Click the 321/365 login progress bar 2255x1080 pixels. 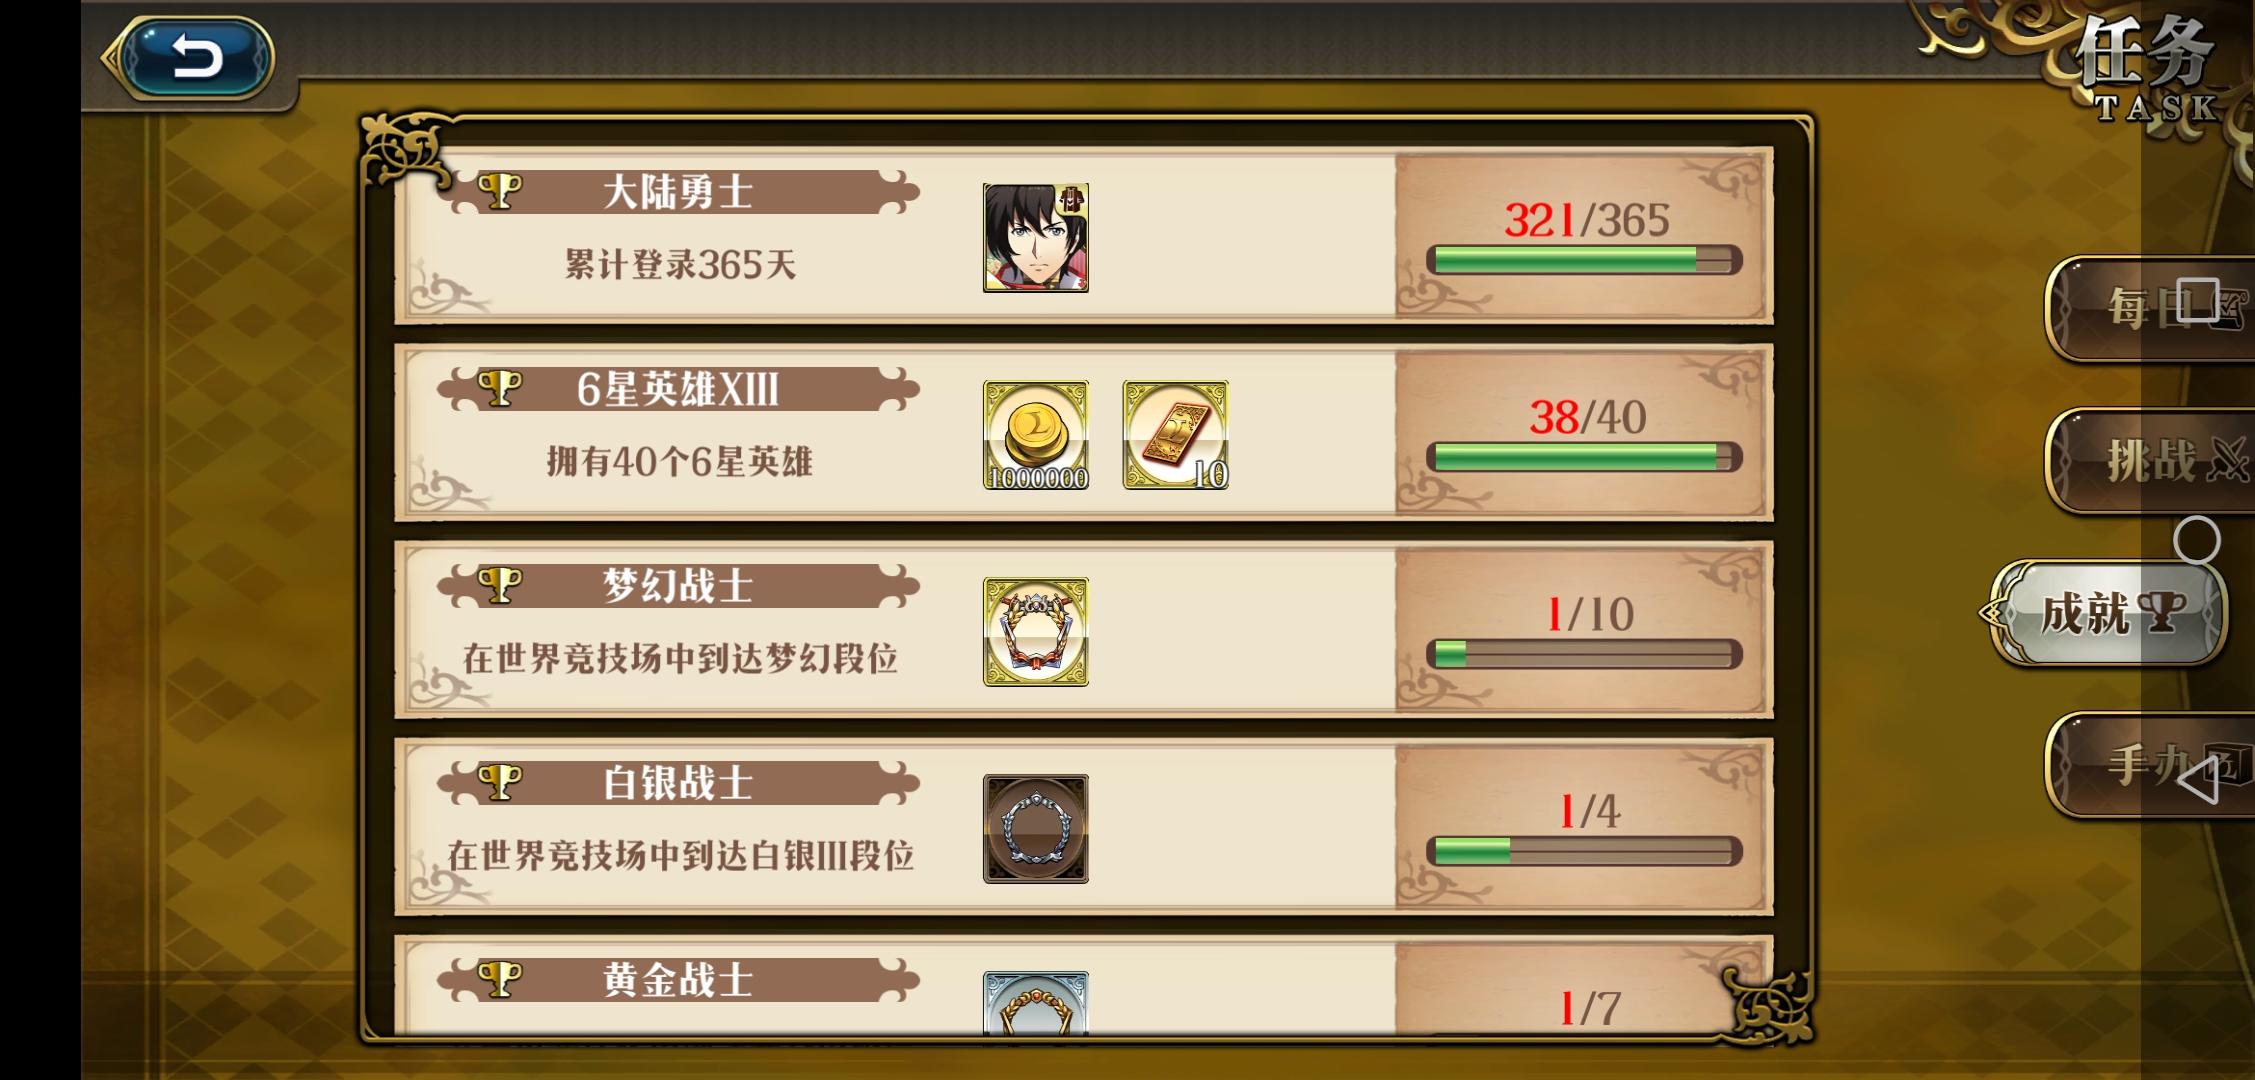(x=1584, y=260)
